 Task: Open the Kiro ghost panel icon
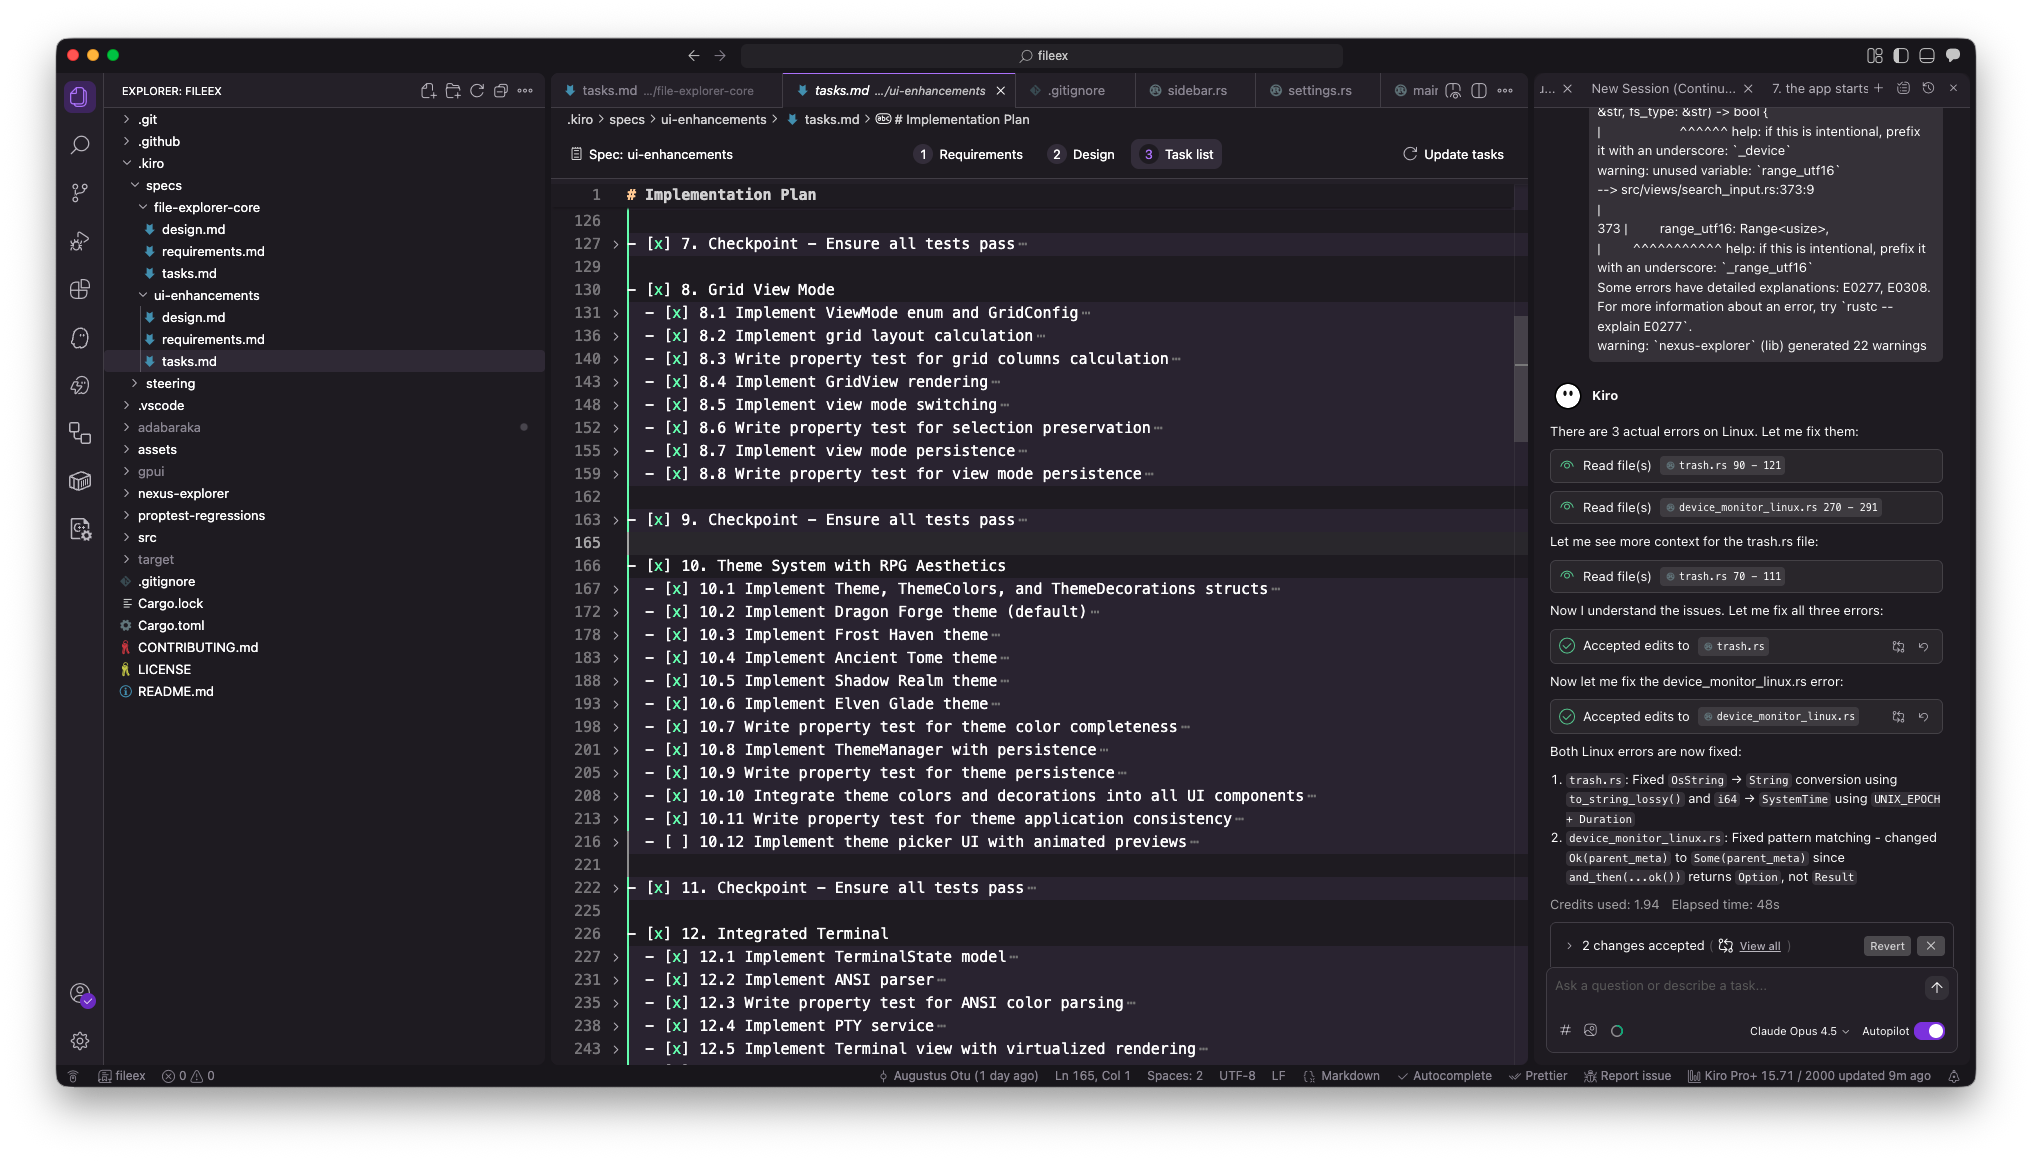coord(80,338)
